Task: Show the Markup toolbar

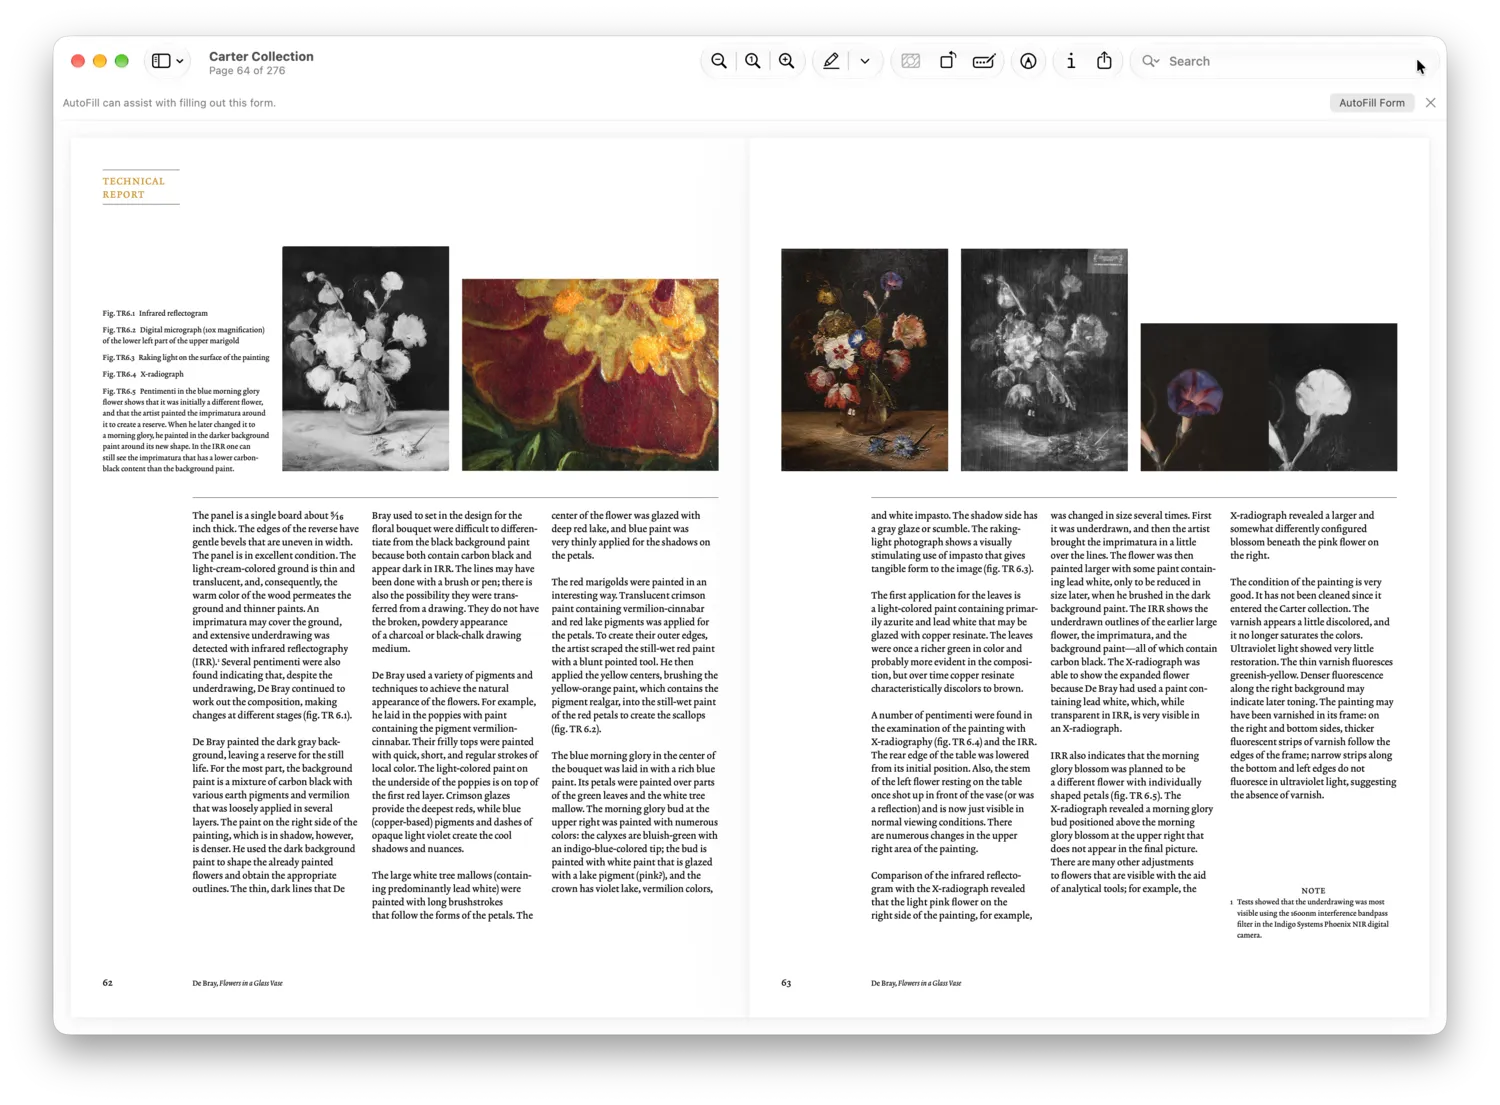Action: pos(1028,61)
